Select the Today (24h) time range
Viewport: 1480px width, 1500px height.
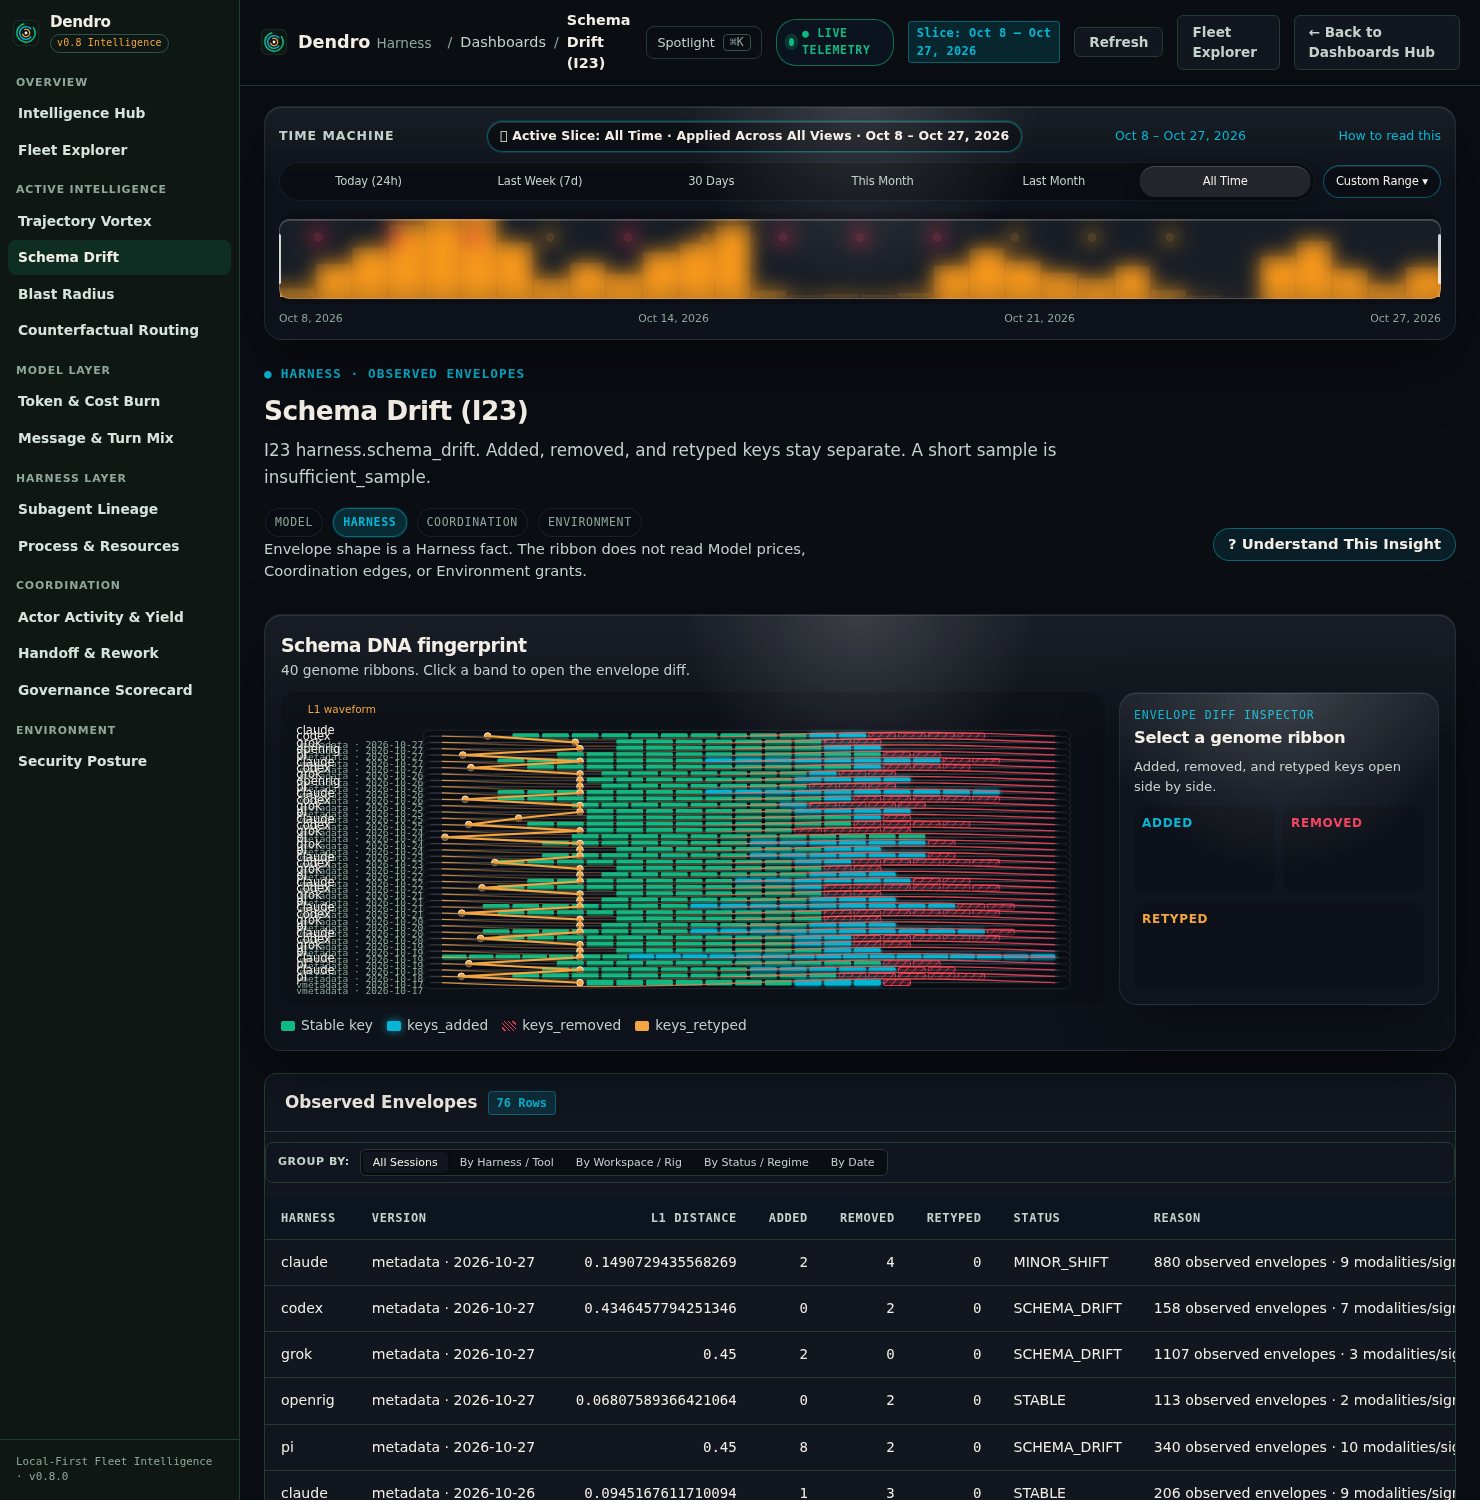point(368,181)
